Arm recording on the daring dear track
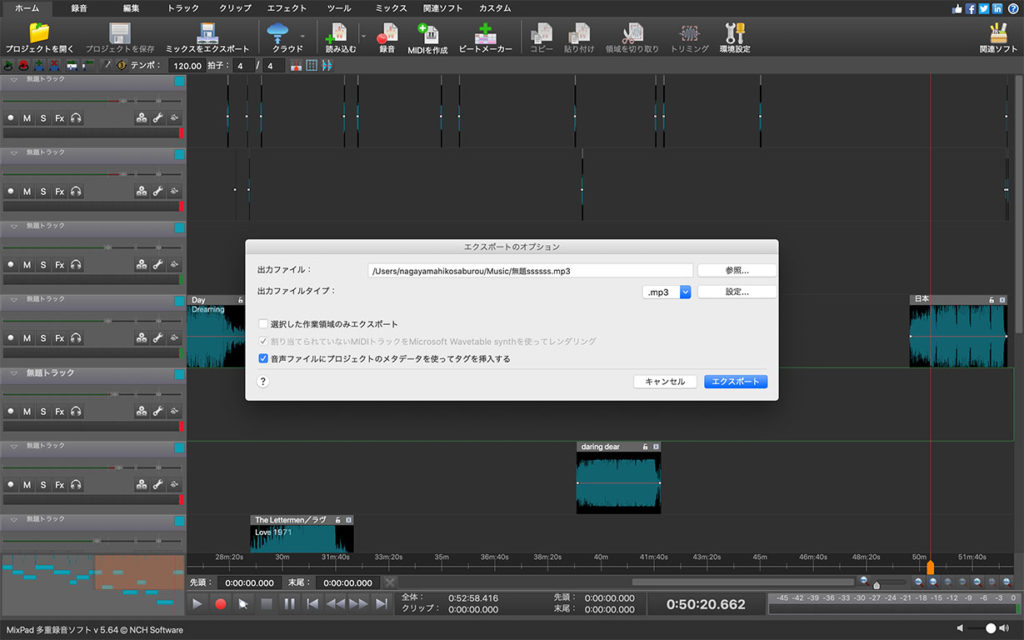 pyautogui.click(x=10, y=485)
